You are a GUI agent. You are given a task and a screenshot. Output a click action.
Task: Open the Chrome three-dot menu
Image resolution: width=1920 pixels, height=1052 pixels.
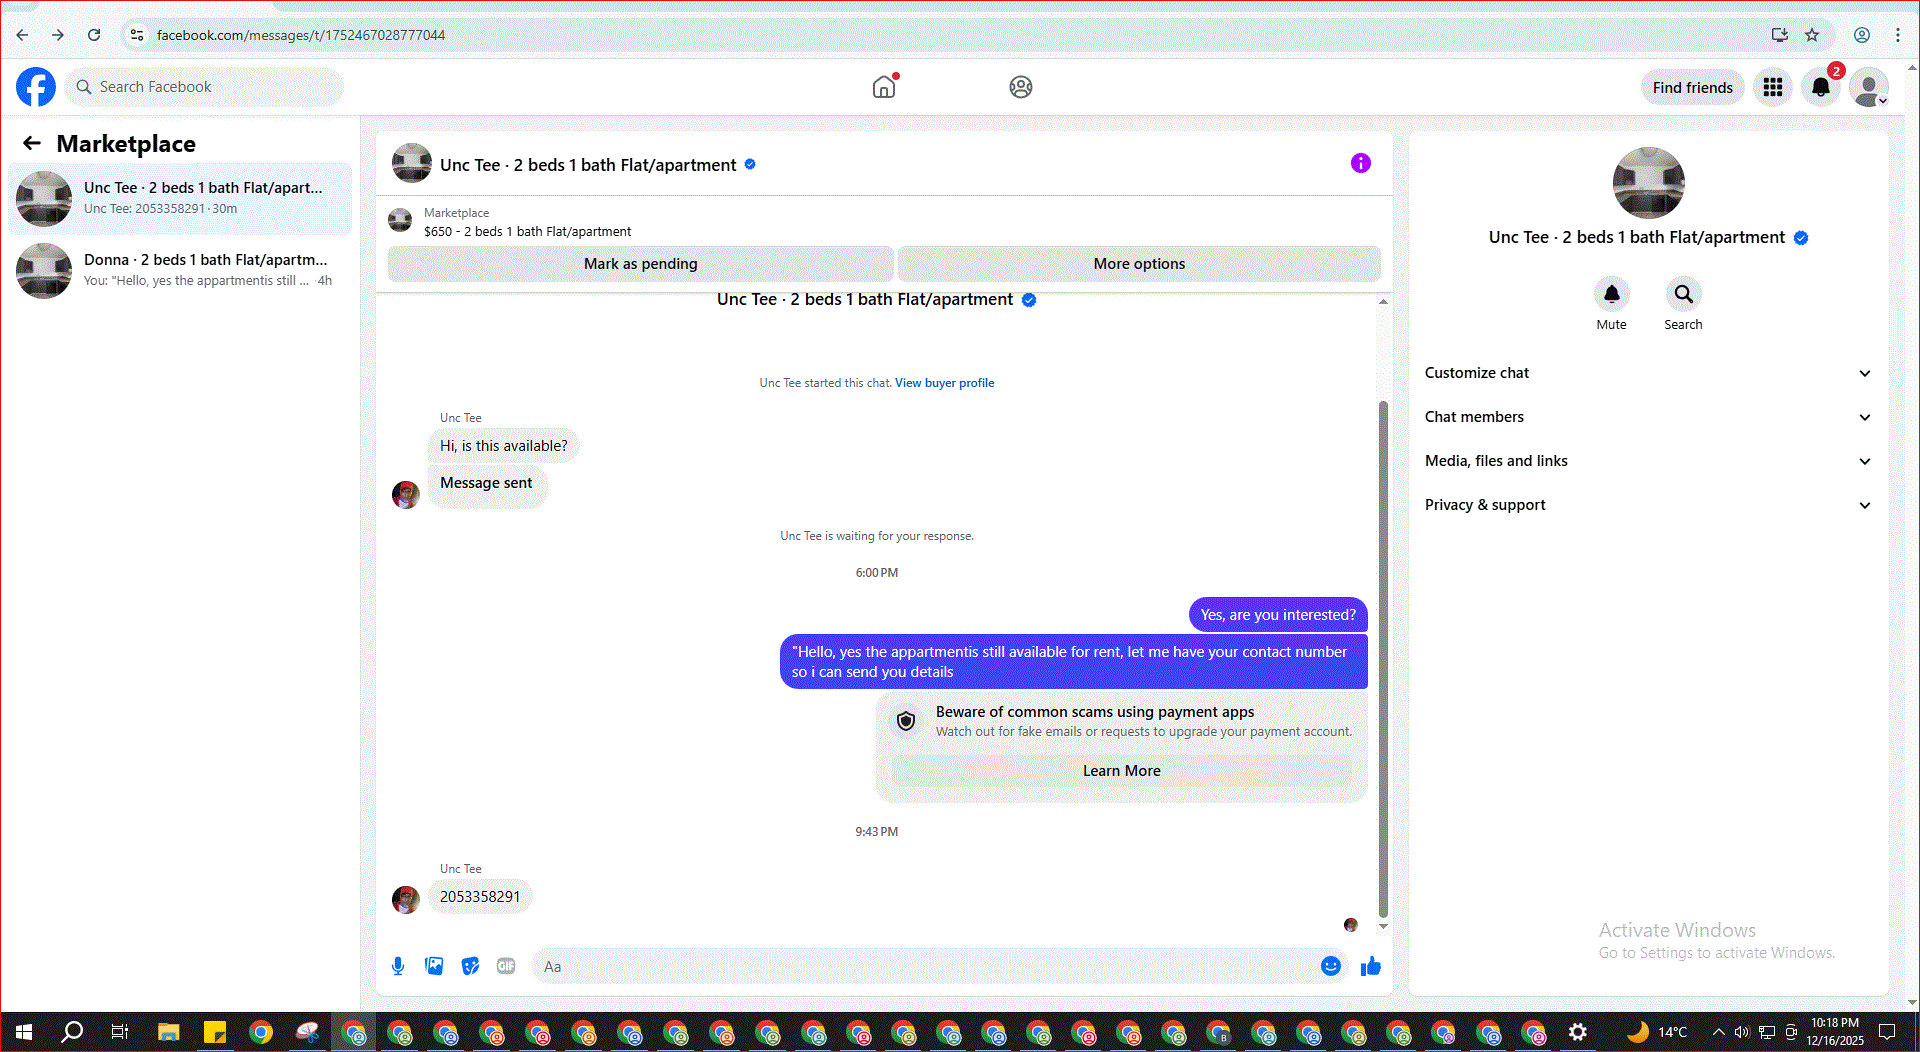[1897, 35]
